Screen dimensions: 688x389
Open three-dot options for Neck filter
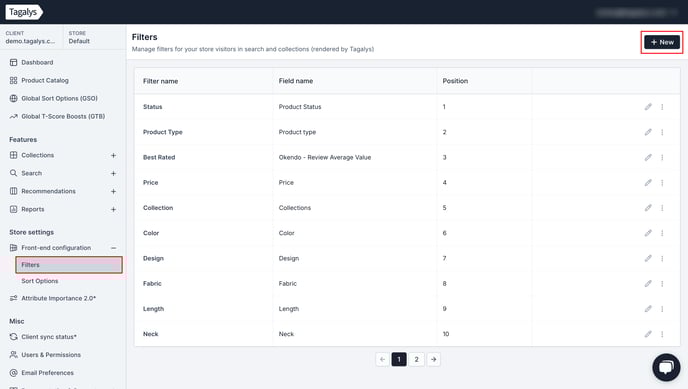click(x=662, y=334)
